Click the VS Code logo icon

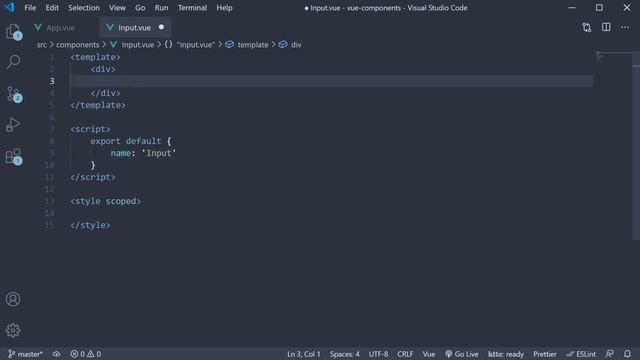click(x=9, y=7)
